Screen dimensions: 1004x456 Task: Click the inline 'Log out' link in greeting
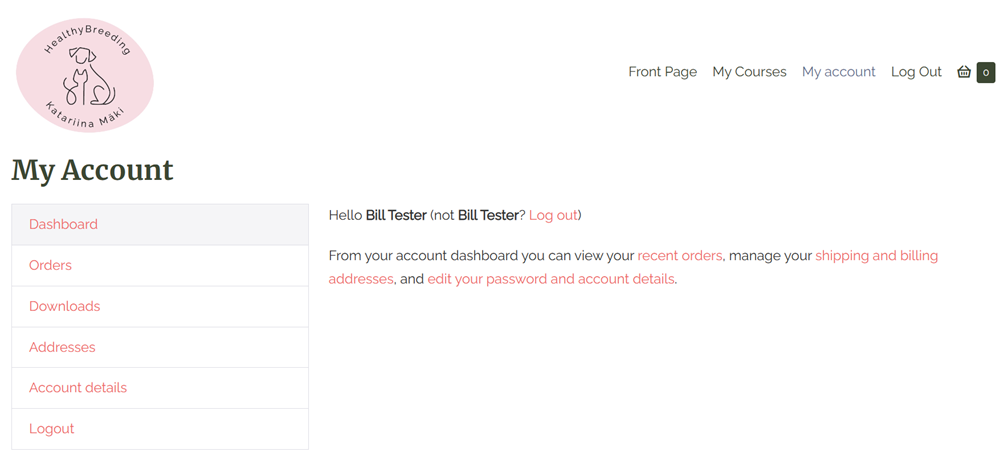[x=553, y=215]
